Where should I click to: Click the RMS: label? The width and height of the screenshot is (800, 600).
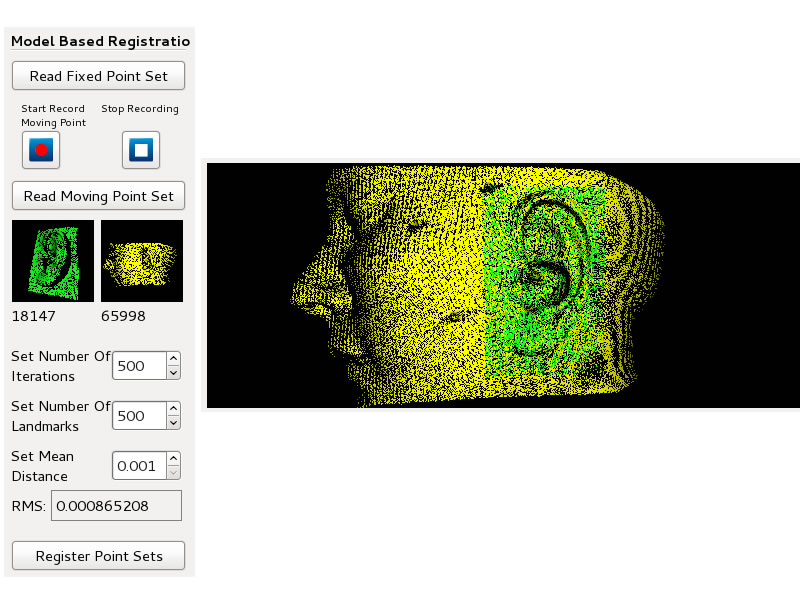pos(29,506)
